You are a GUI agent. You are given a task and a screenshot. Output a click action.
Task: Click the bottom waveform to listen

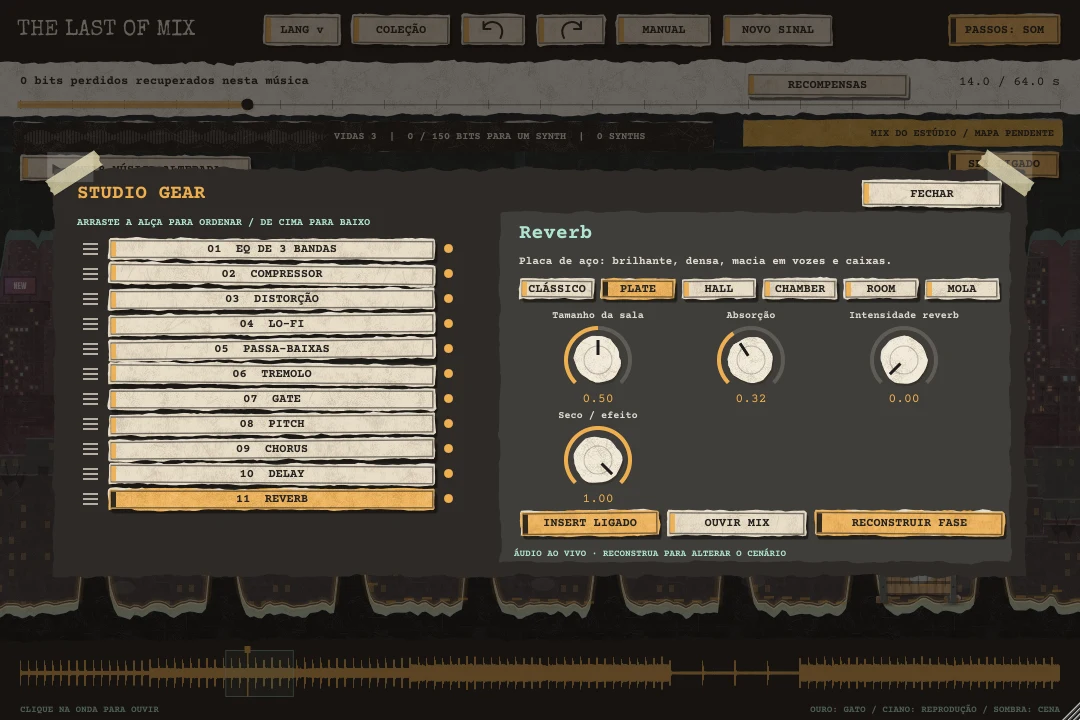coord(539,673)
